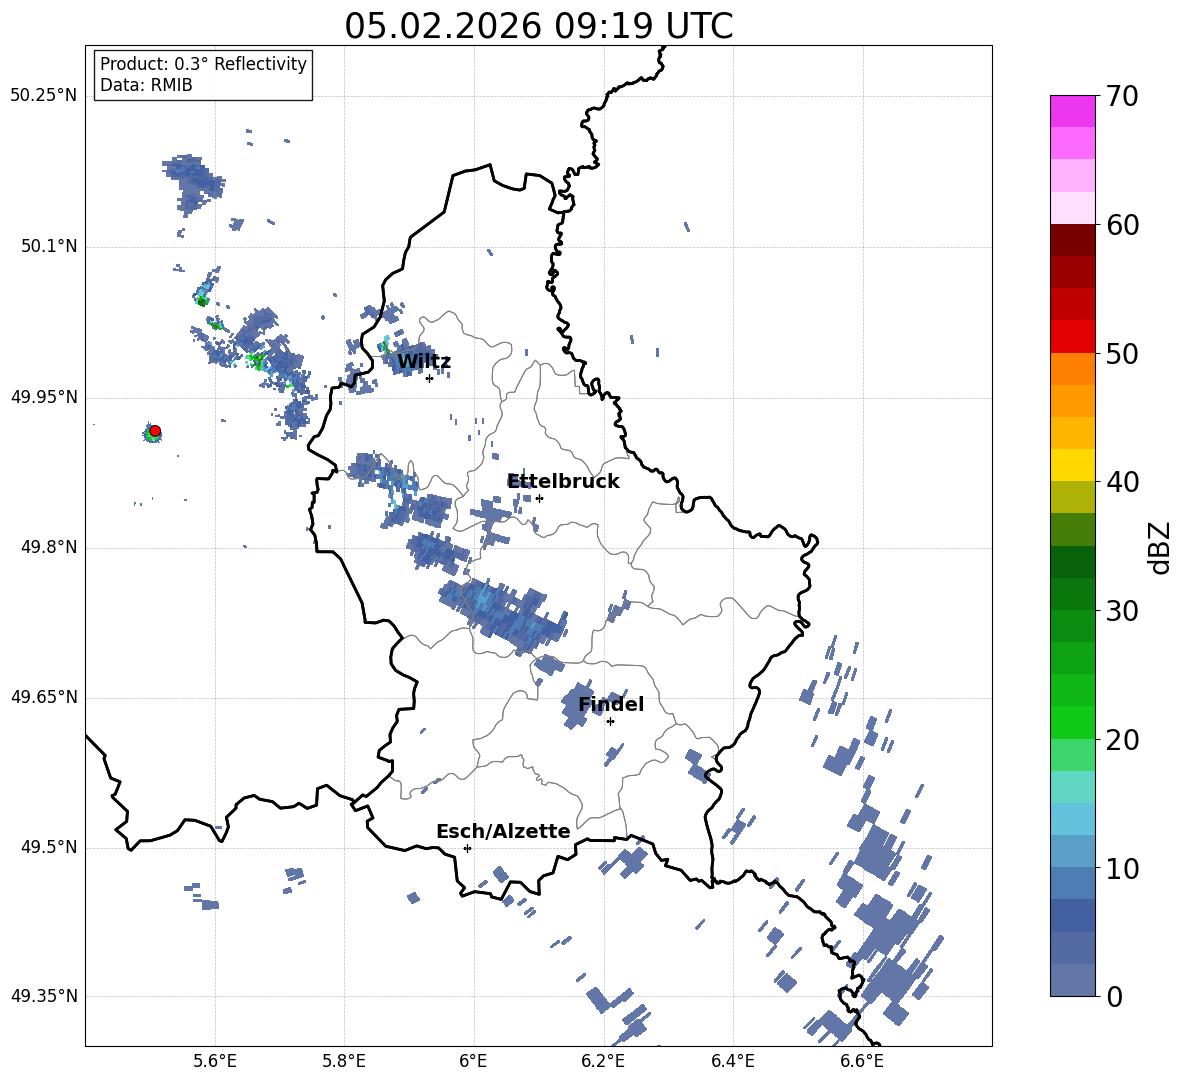1184x1081 pixels.
Task: Click the 5.6°E longitude label
Action: (x=214, y=1061)
